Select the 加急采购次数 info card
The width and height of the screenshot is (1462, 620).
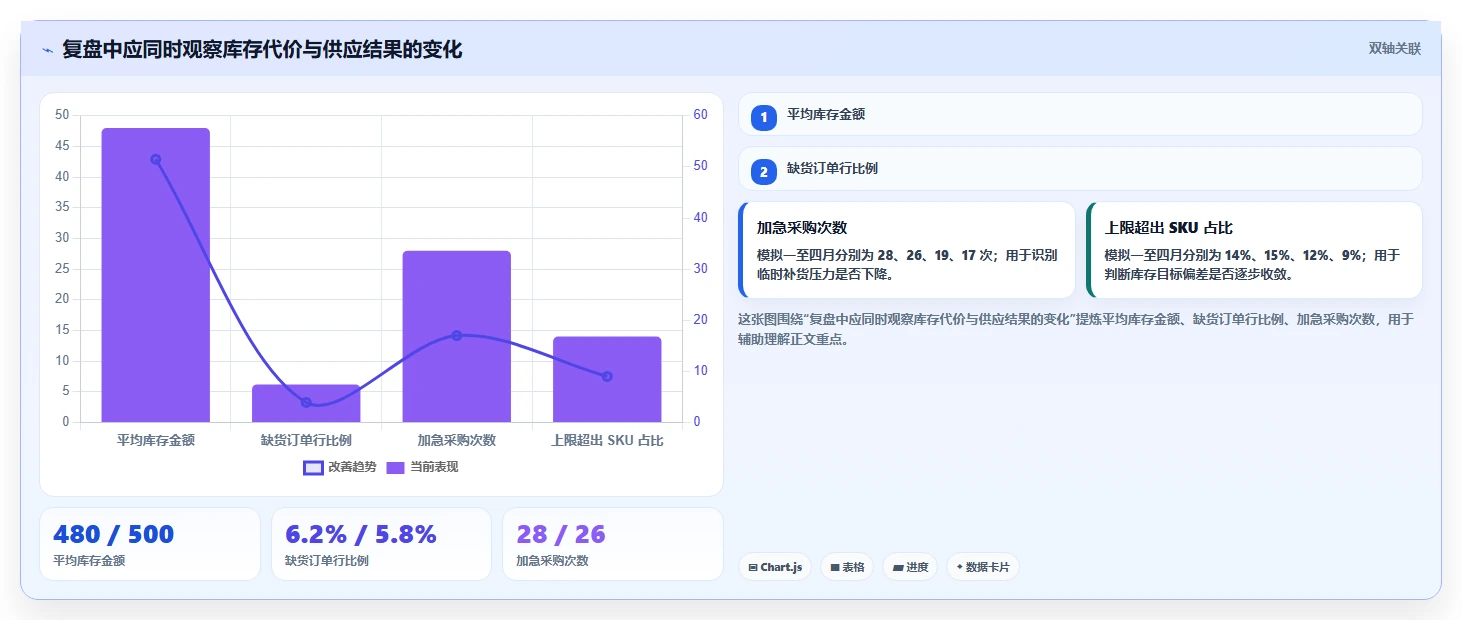(907, 250)
